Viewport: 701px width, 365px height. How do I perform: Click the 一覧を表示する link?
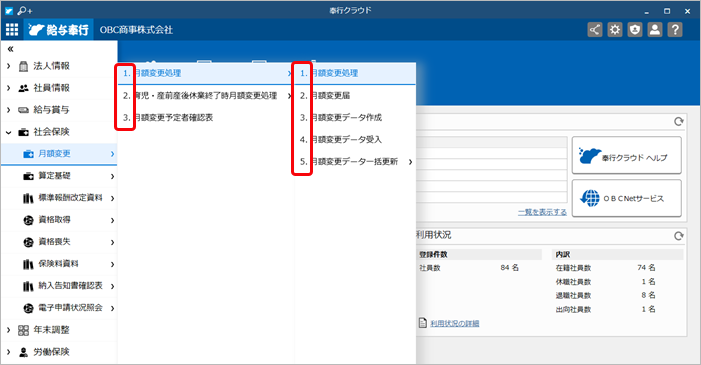(542, 212)
